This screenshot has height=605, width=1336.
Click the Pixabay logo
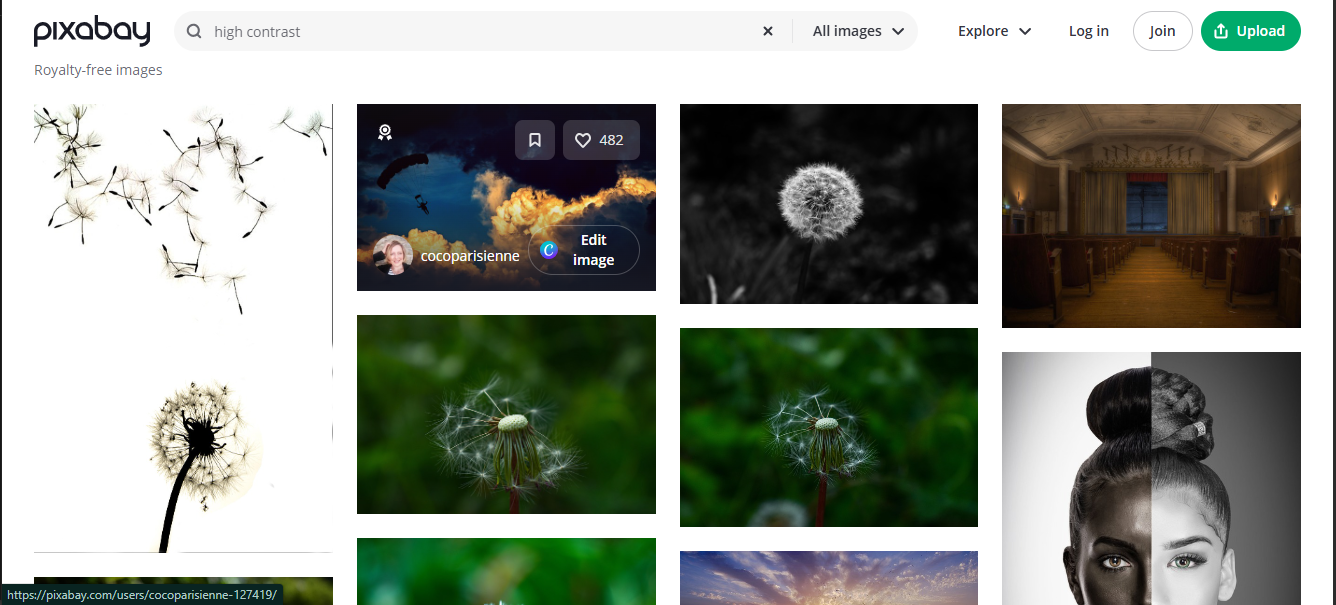[x=92, y=31]
